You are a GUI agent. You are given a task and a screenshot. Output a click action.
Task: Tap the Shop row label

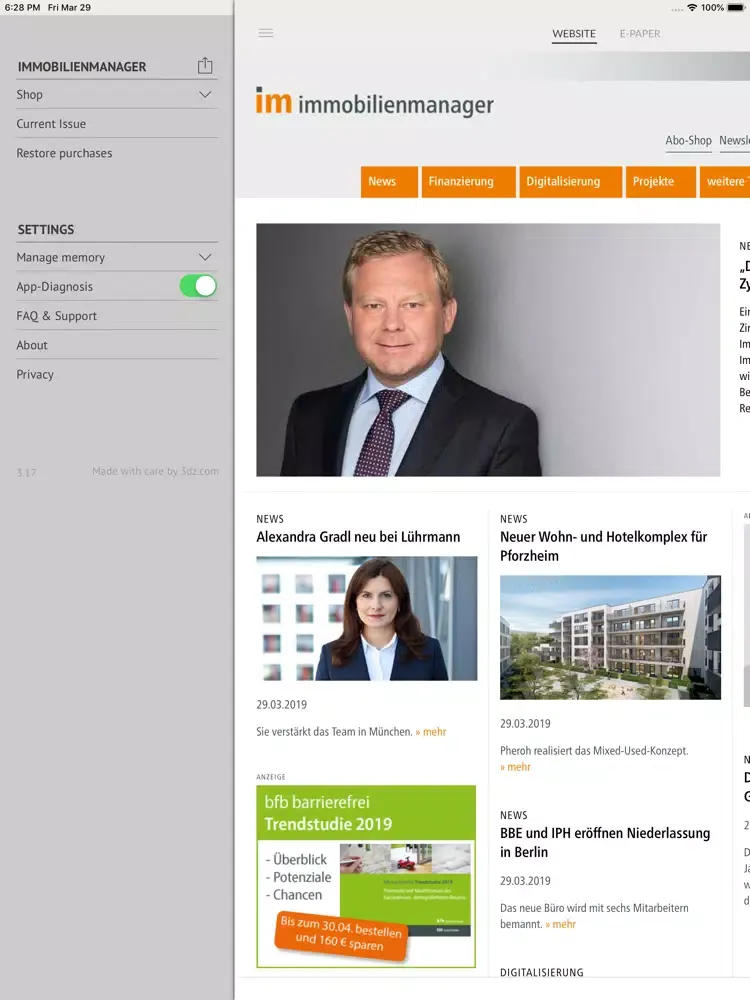coord(29,94)
